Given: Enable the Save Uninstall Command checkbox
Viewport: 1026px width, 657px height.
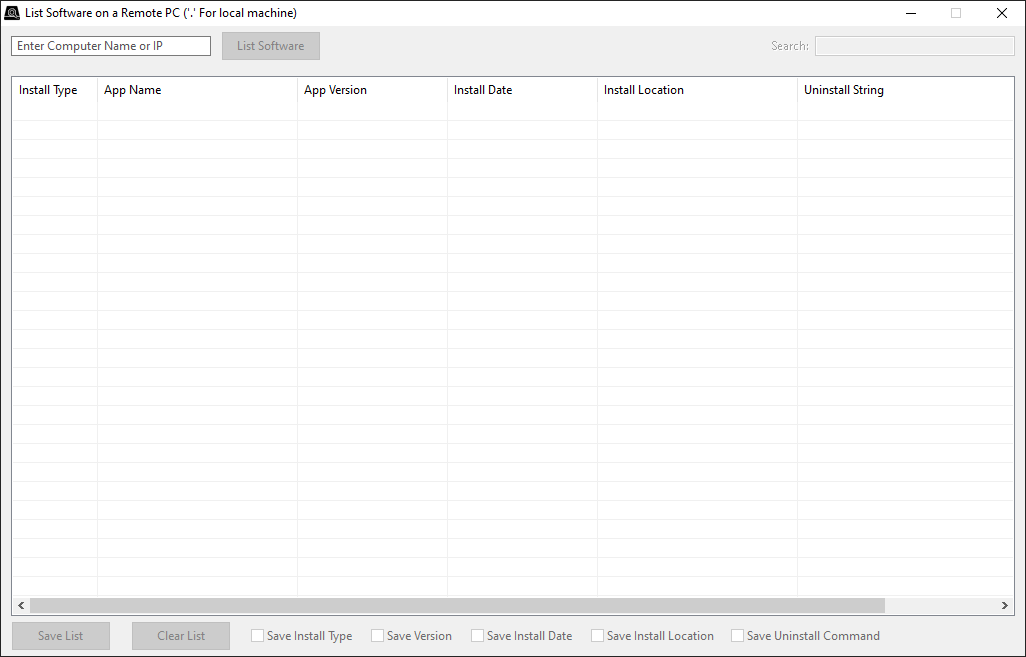Looking at the screenshot, I should click(x=738, y=636).
